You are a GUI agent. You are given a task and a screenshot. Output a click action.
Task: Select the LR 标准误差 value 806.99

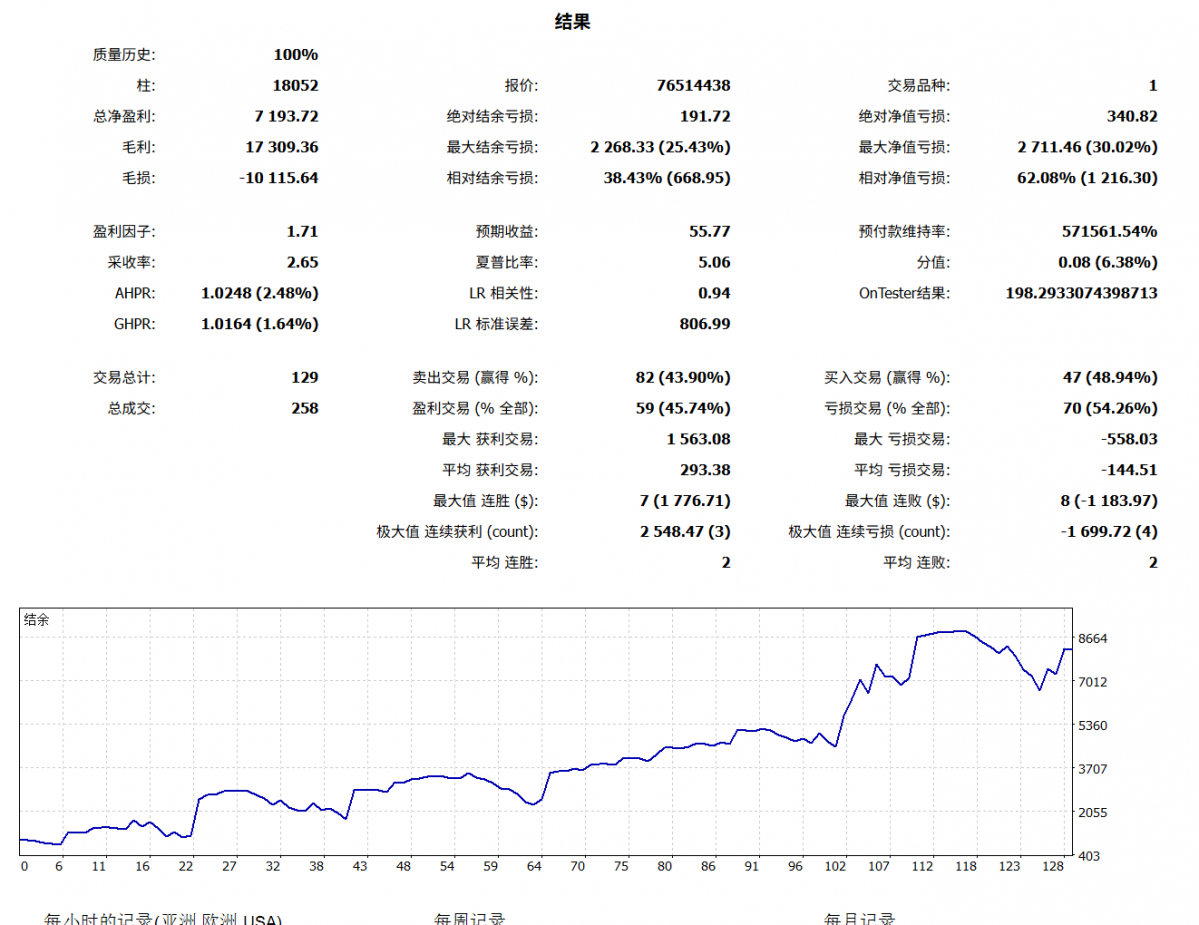705,323
